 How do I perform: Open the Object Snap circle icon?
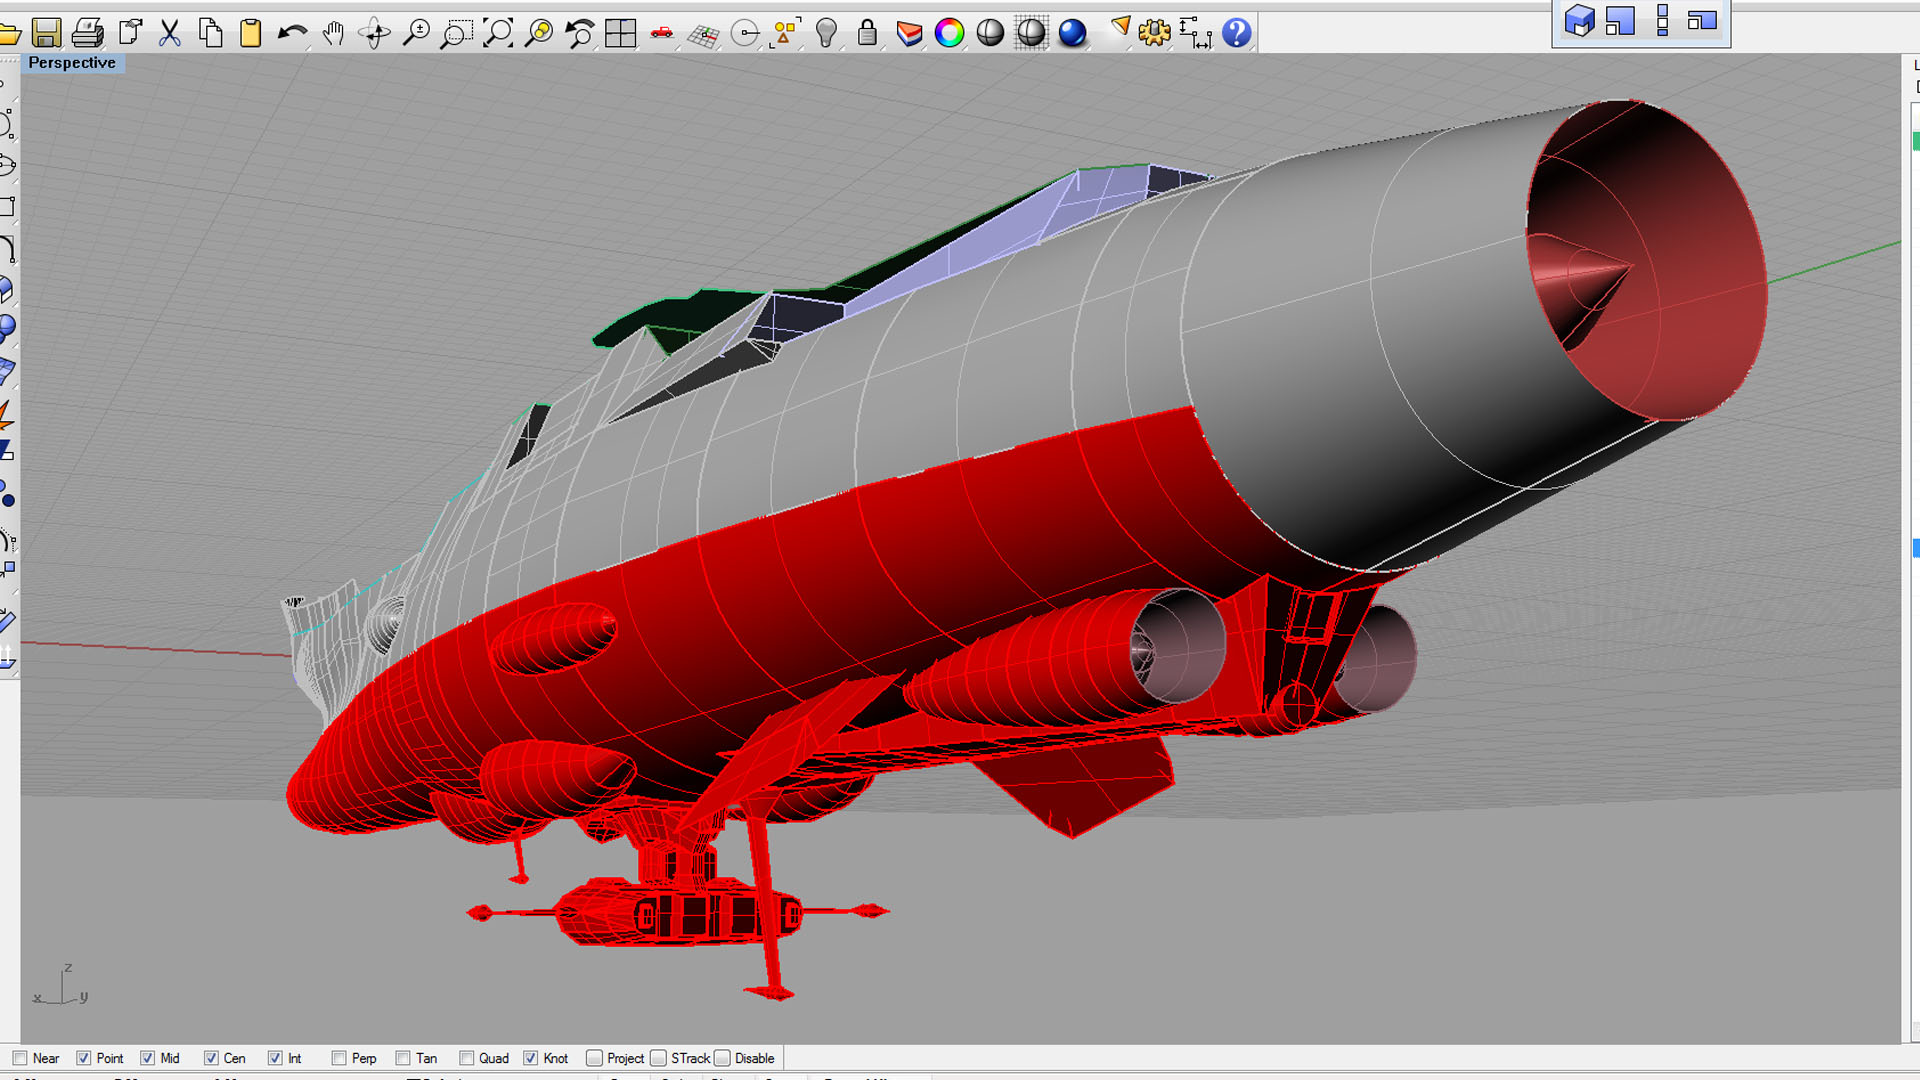coord(745,33)
